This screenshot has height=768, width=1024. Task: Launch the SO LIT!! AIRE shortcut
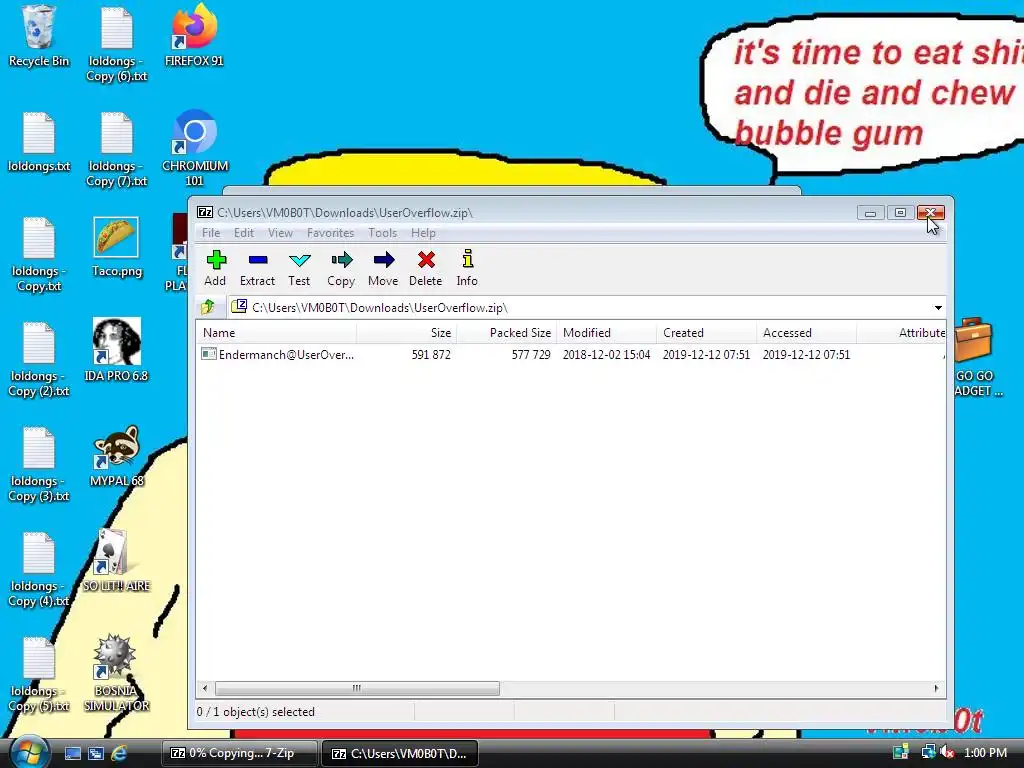(x=116, y=560)
